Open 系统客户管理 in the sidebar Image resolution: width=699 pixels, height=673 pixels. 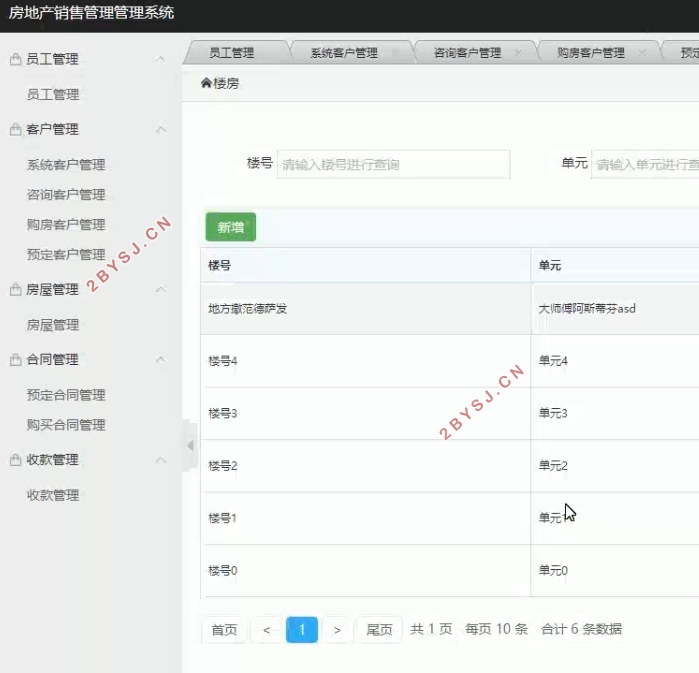click(x=66, y=164)
